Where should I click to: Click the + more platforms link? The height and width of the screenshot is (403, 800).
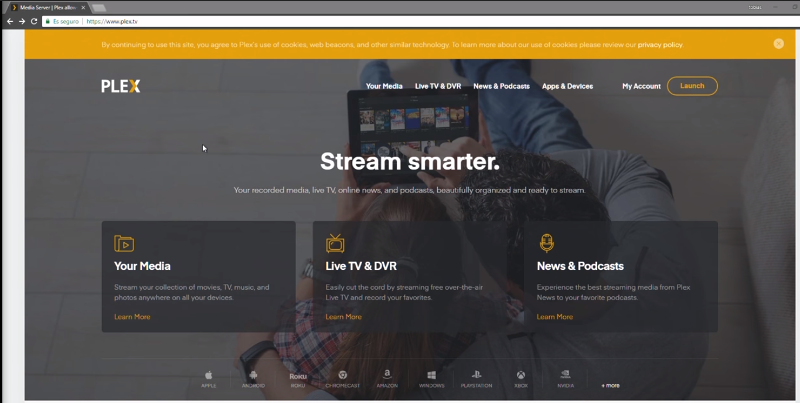[x=610, y=386]
